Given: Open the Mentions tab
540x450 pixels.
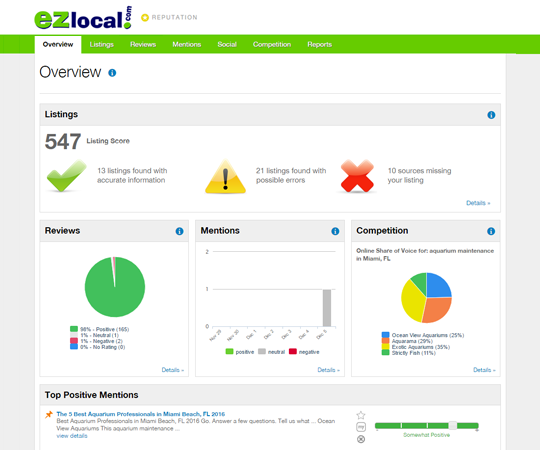Looking at the screenshot, I should point(187,44).
